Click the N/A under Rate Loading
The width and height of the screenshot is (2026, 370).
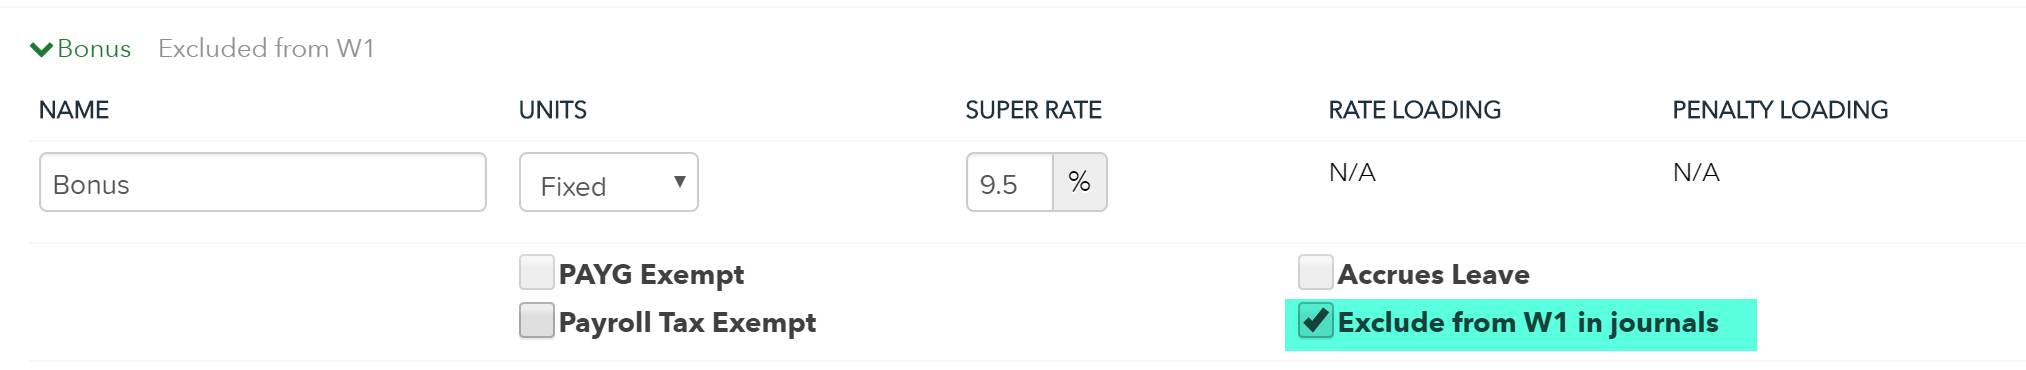1352,172
